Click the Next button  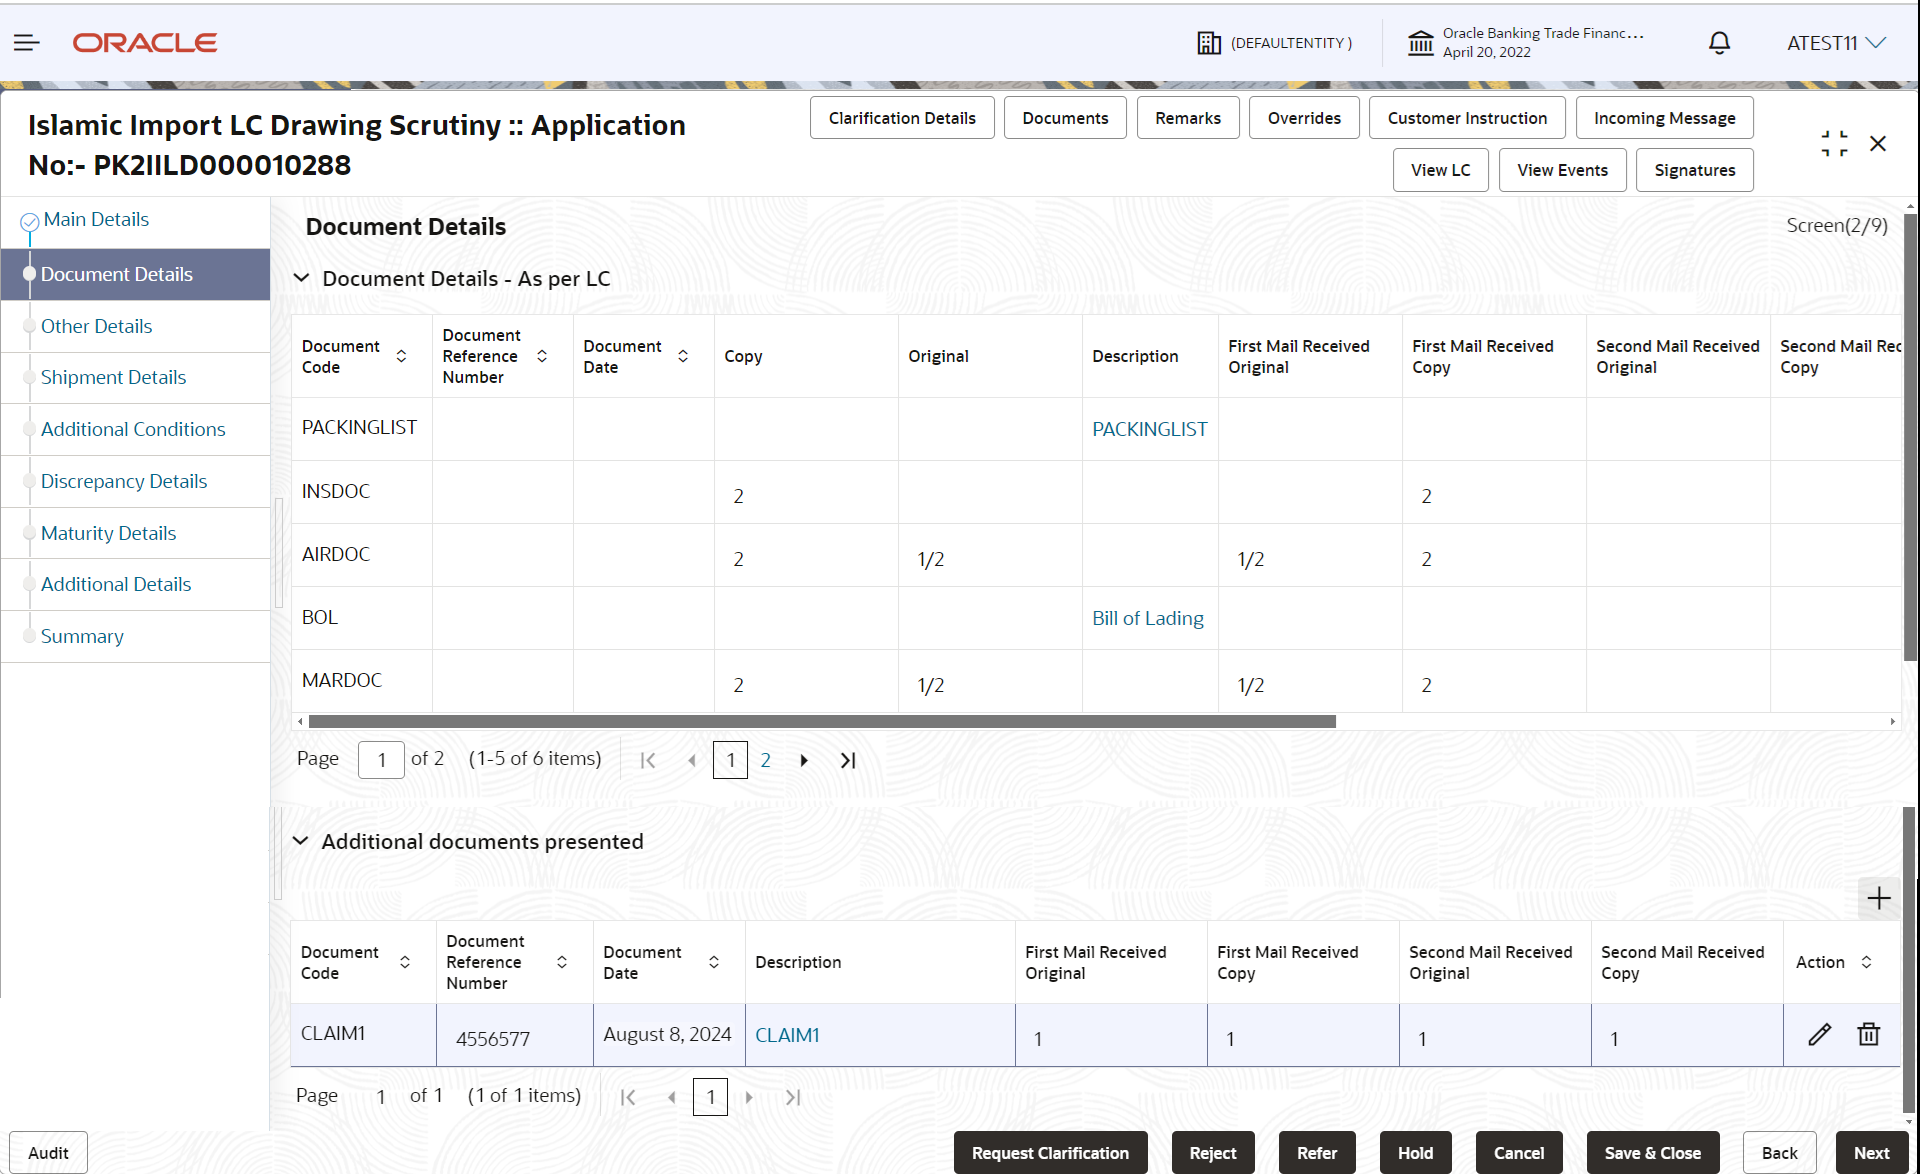point(1872,1152)
